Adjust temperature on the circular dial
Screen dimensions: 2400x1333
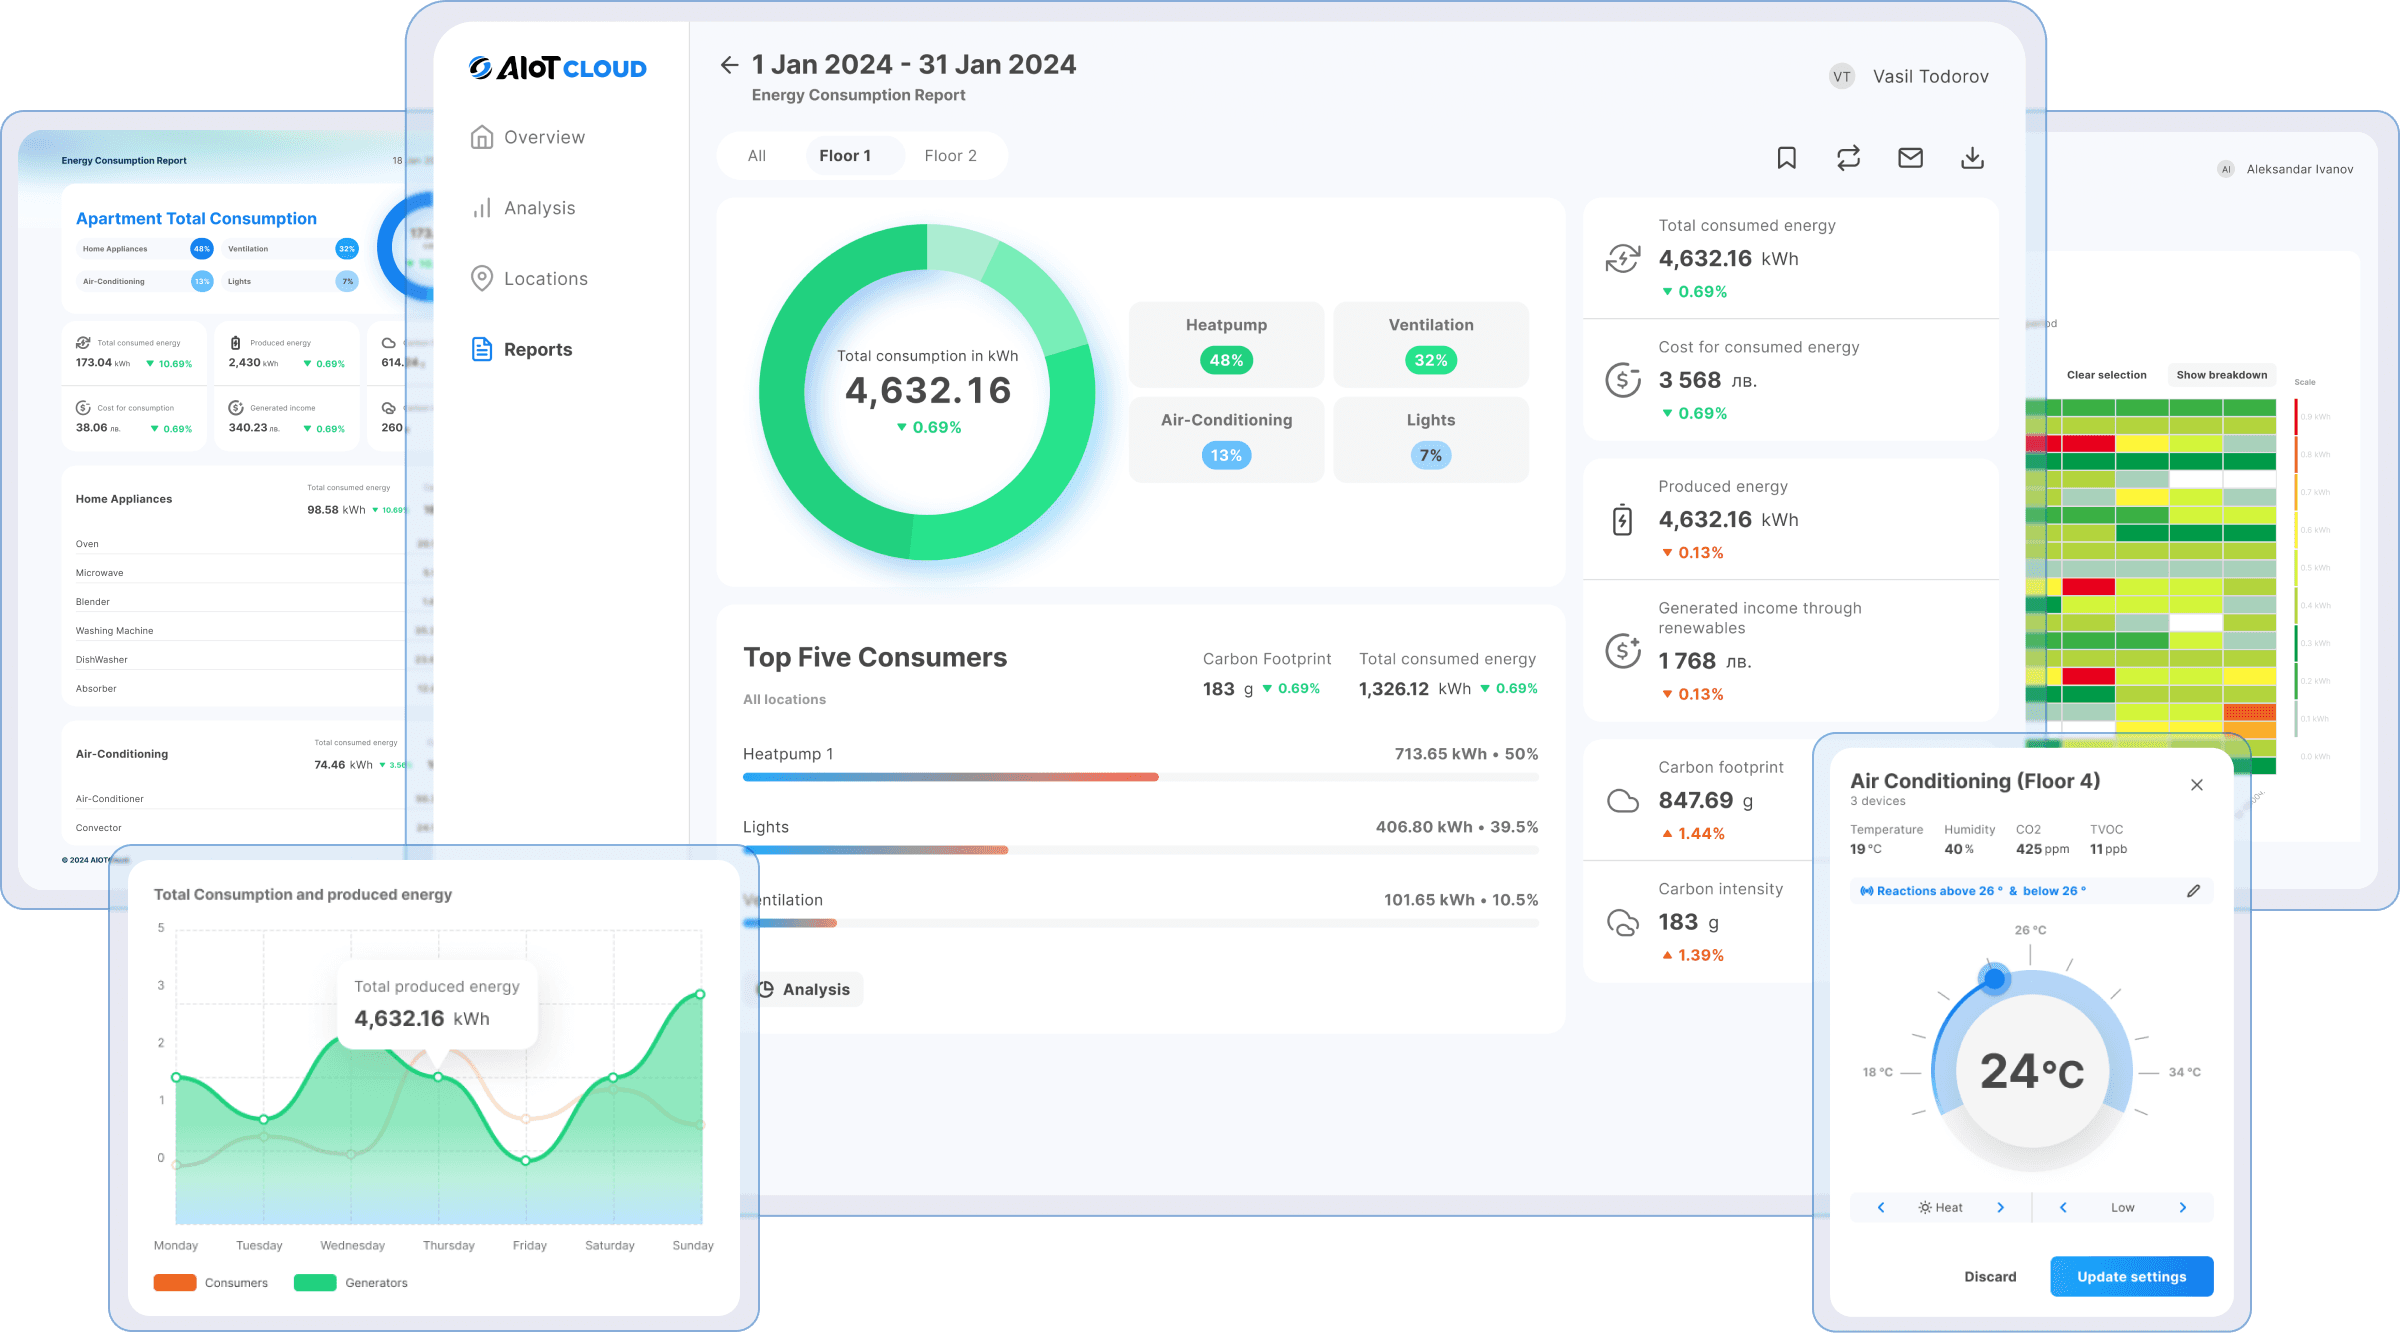tap(1995, 978)
